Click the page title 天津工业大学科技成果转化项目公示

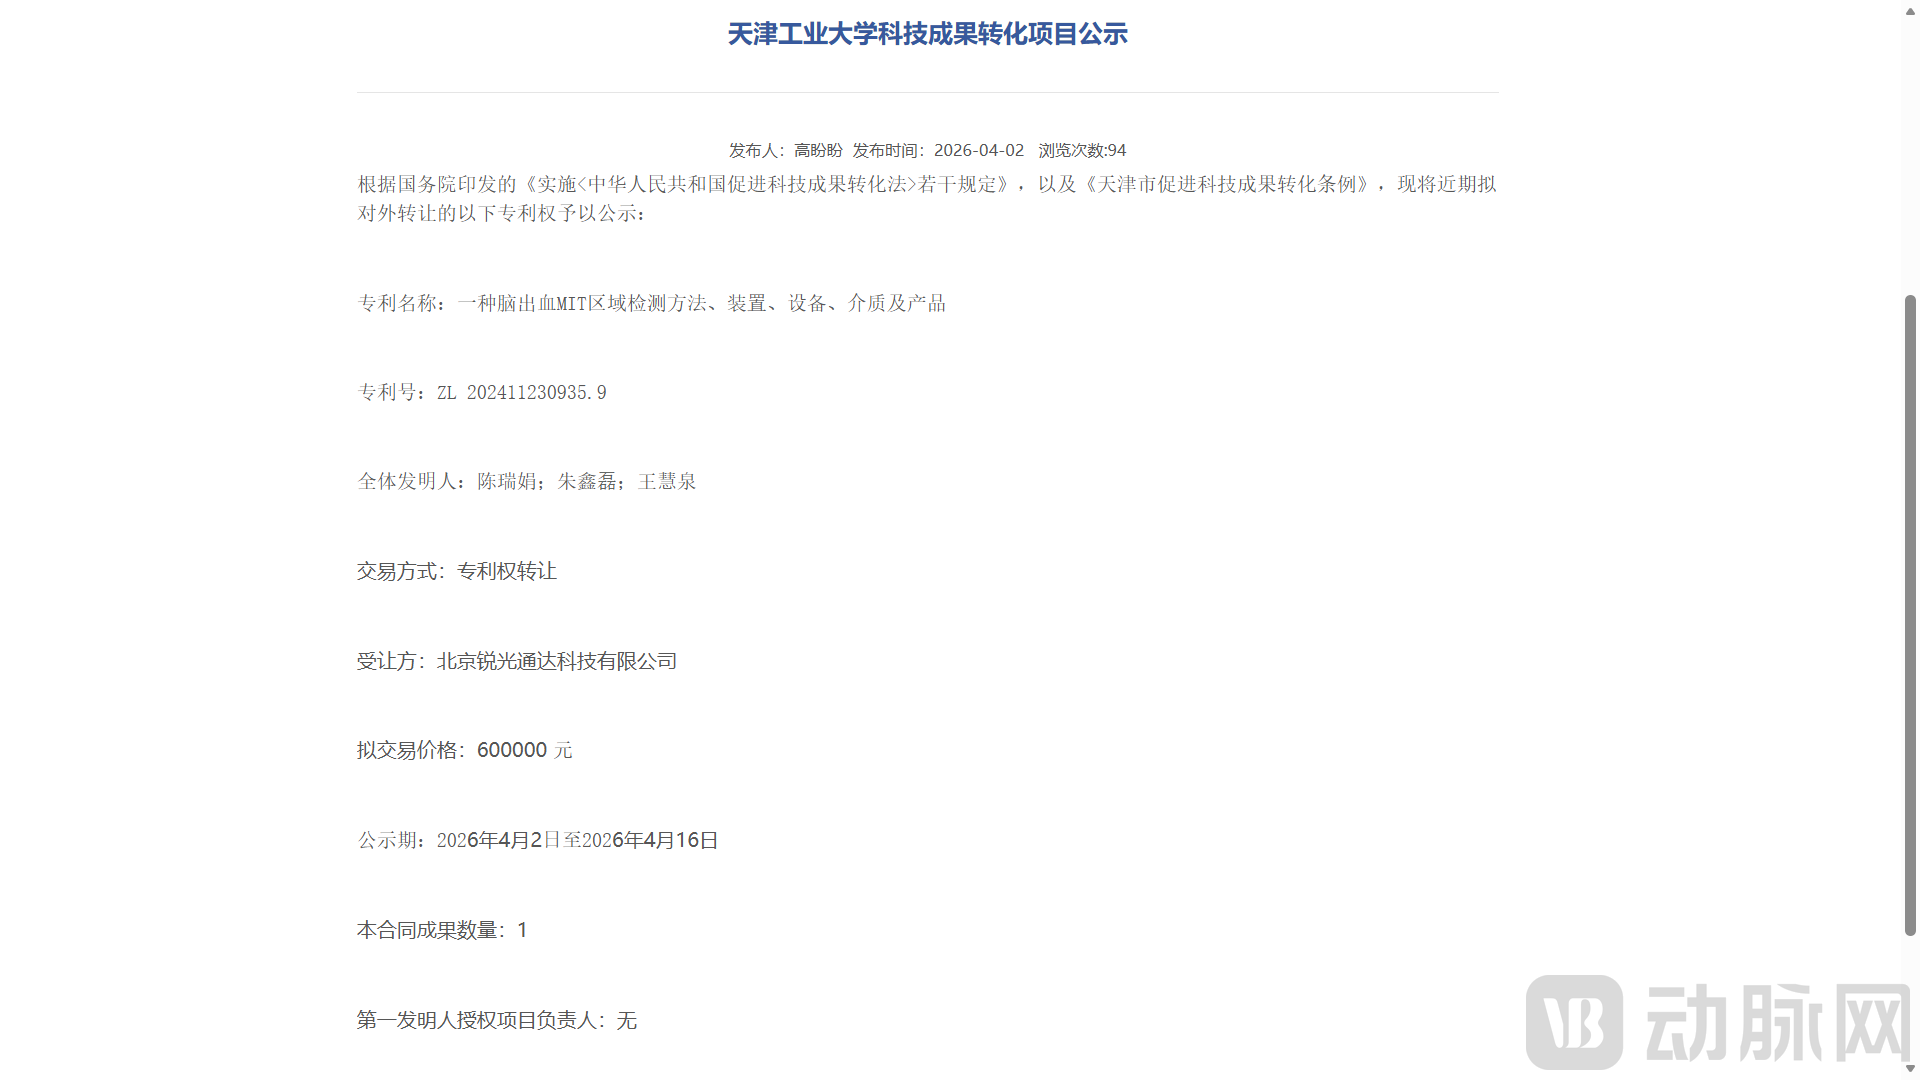coord(928,33)
